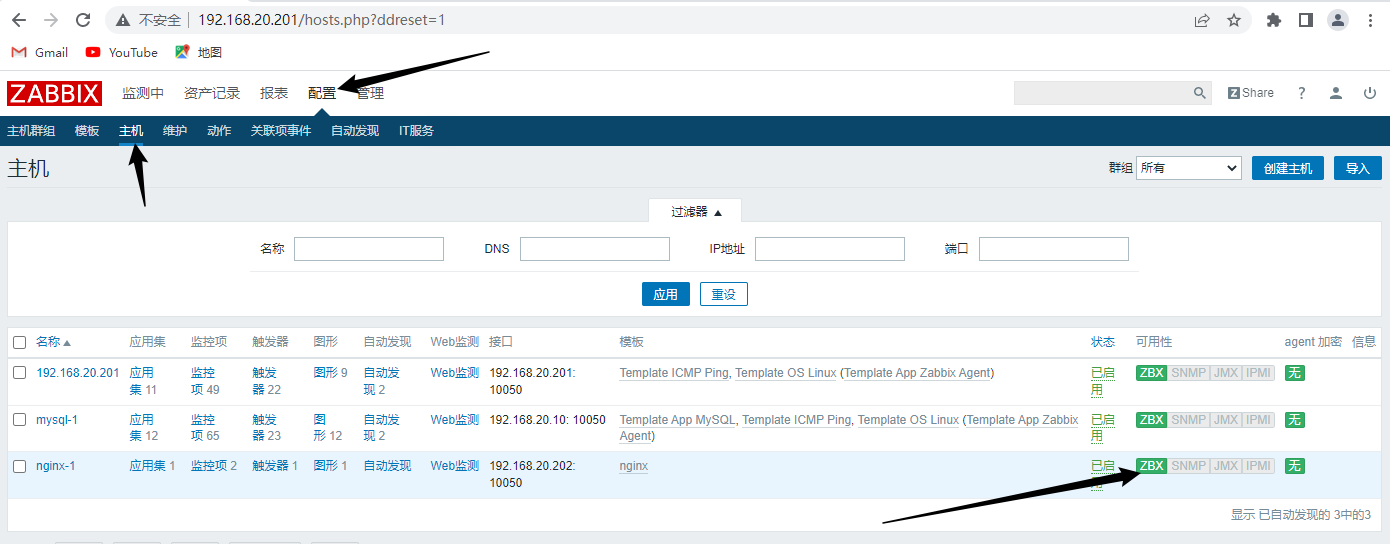Toggle the select-all hosts header checkbox
This screenshot has width=1390, height=544.
20,342
